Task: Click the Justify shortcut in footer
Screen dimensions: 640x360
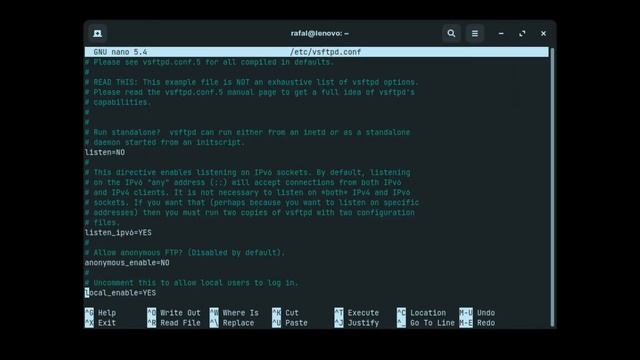Action: 357,323
